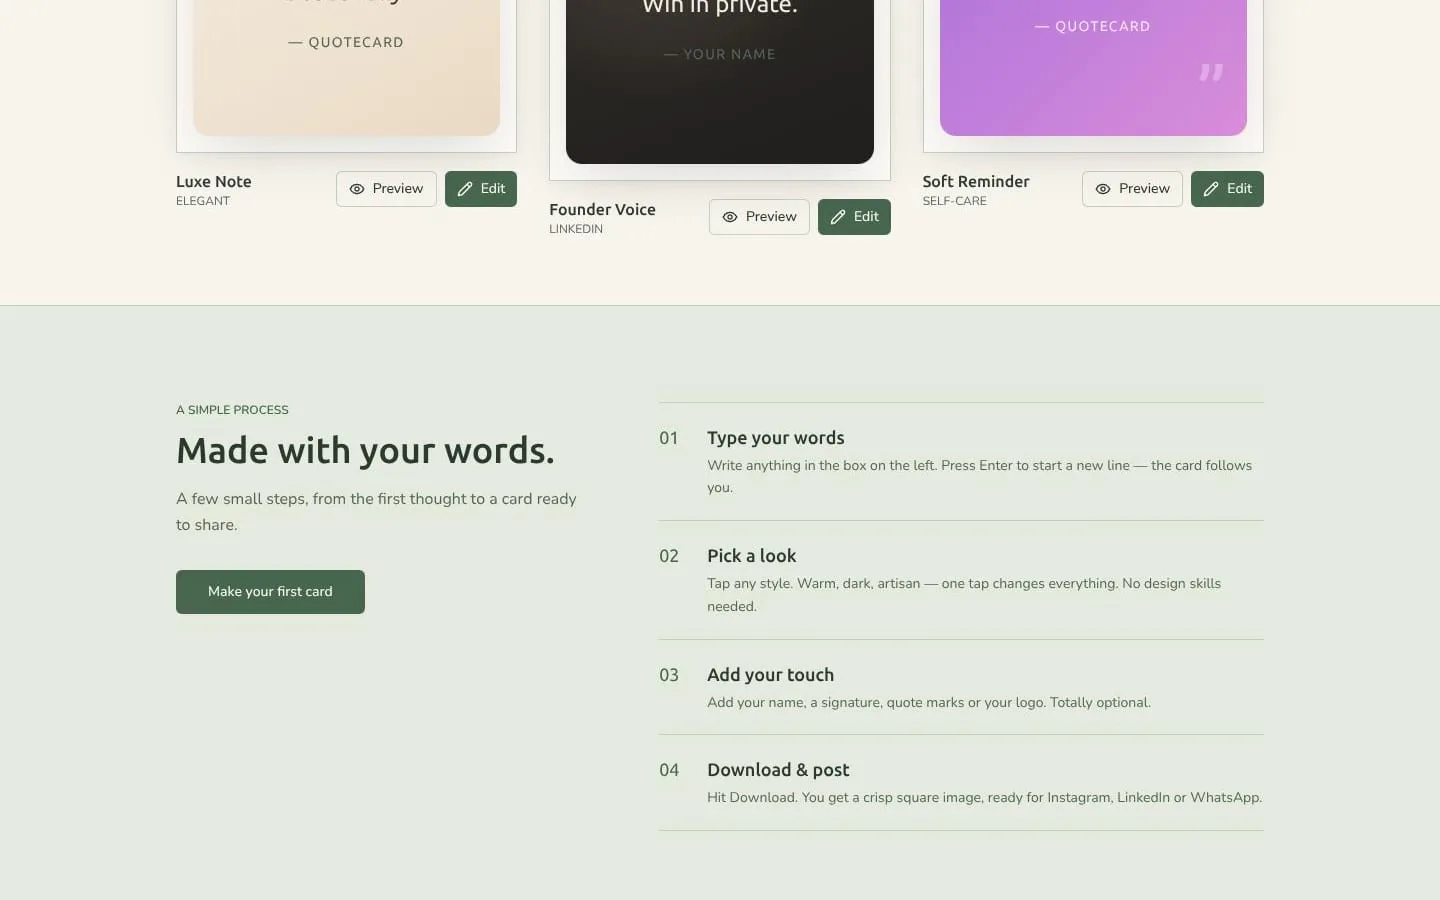Click the description starting Tap any style
The width and height of the screenshot is (1440, 900).
[964, 595]
